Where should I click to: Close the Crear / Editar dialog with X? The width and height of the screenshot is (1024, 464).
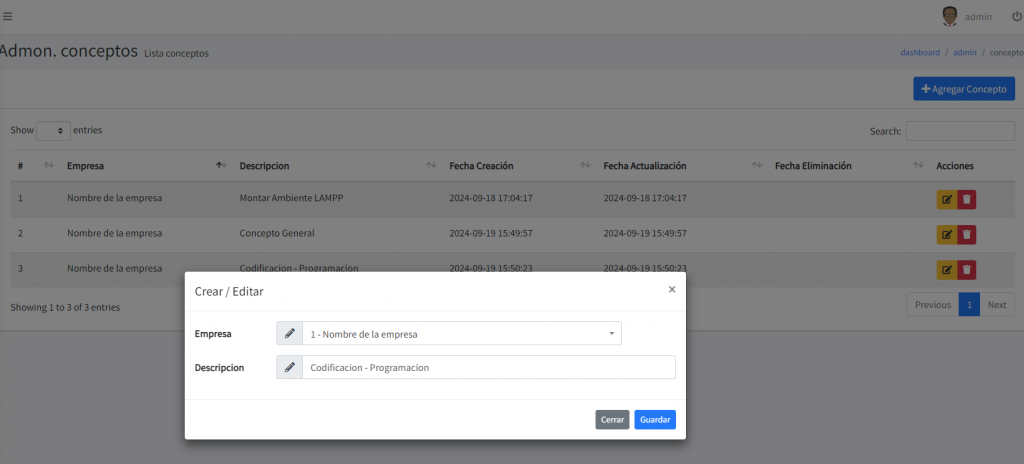click(x=671, y=289)
